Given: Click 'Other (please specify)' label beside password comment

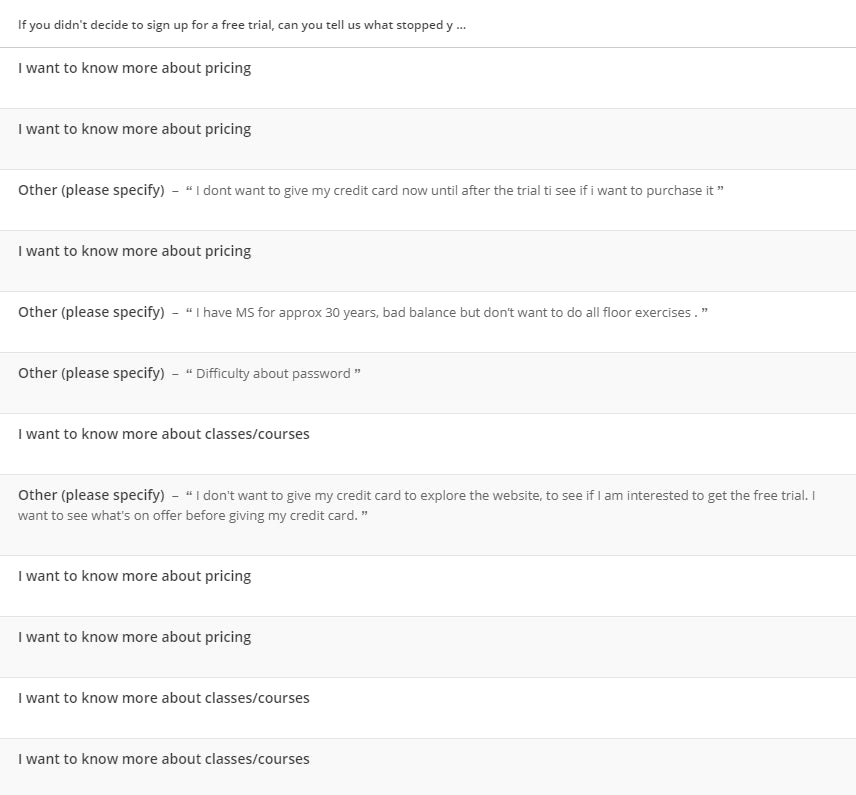Looking at the screenshot, I should click(91, 373).
